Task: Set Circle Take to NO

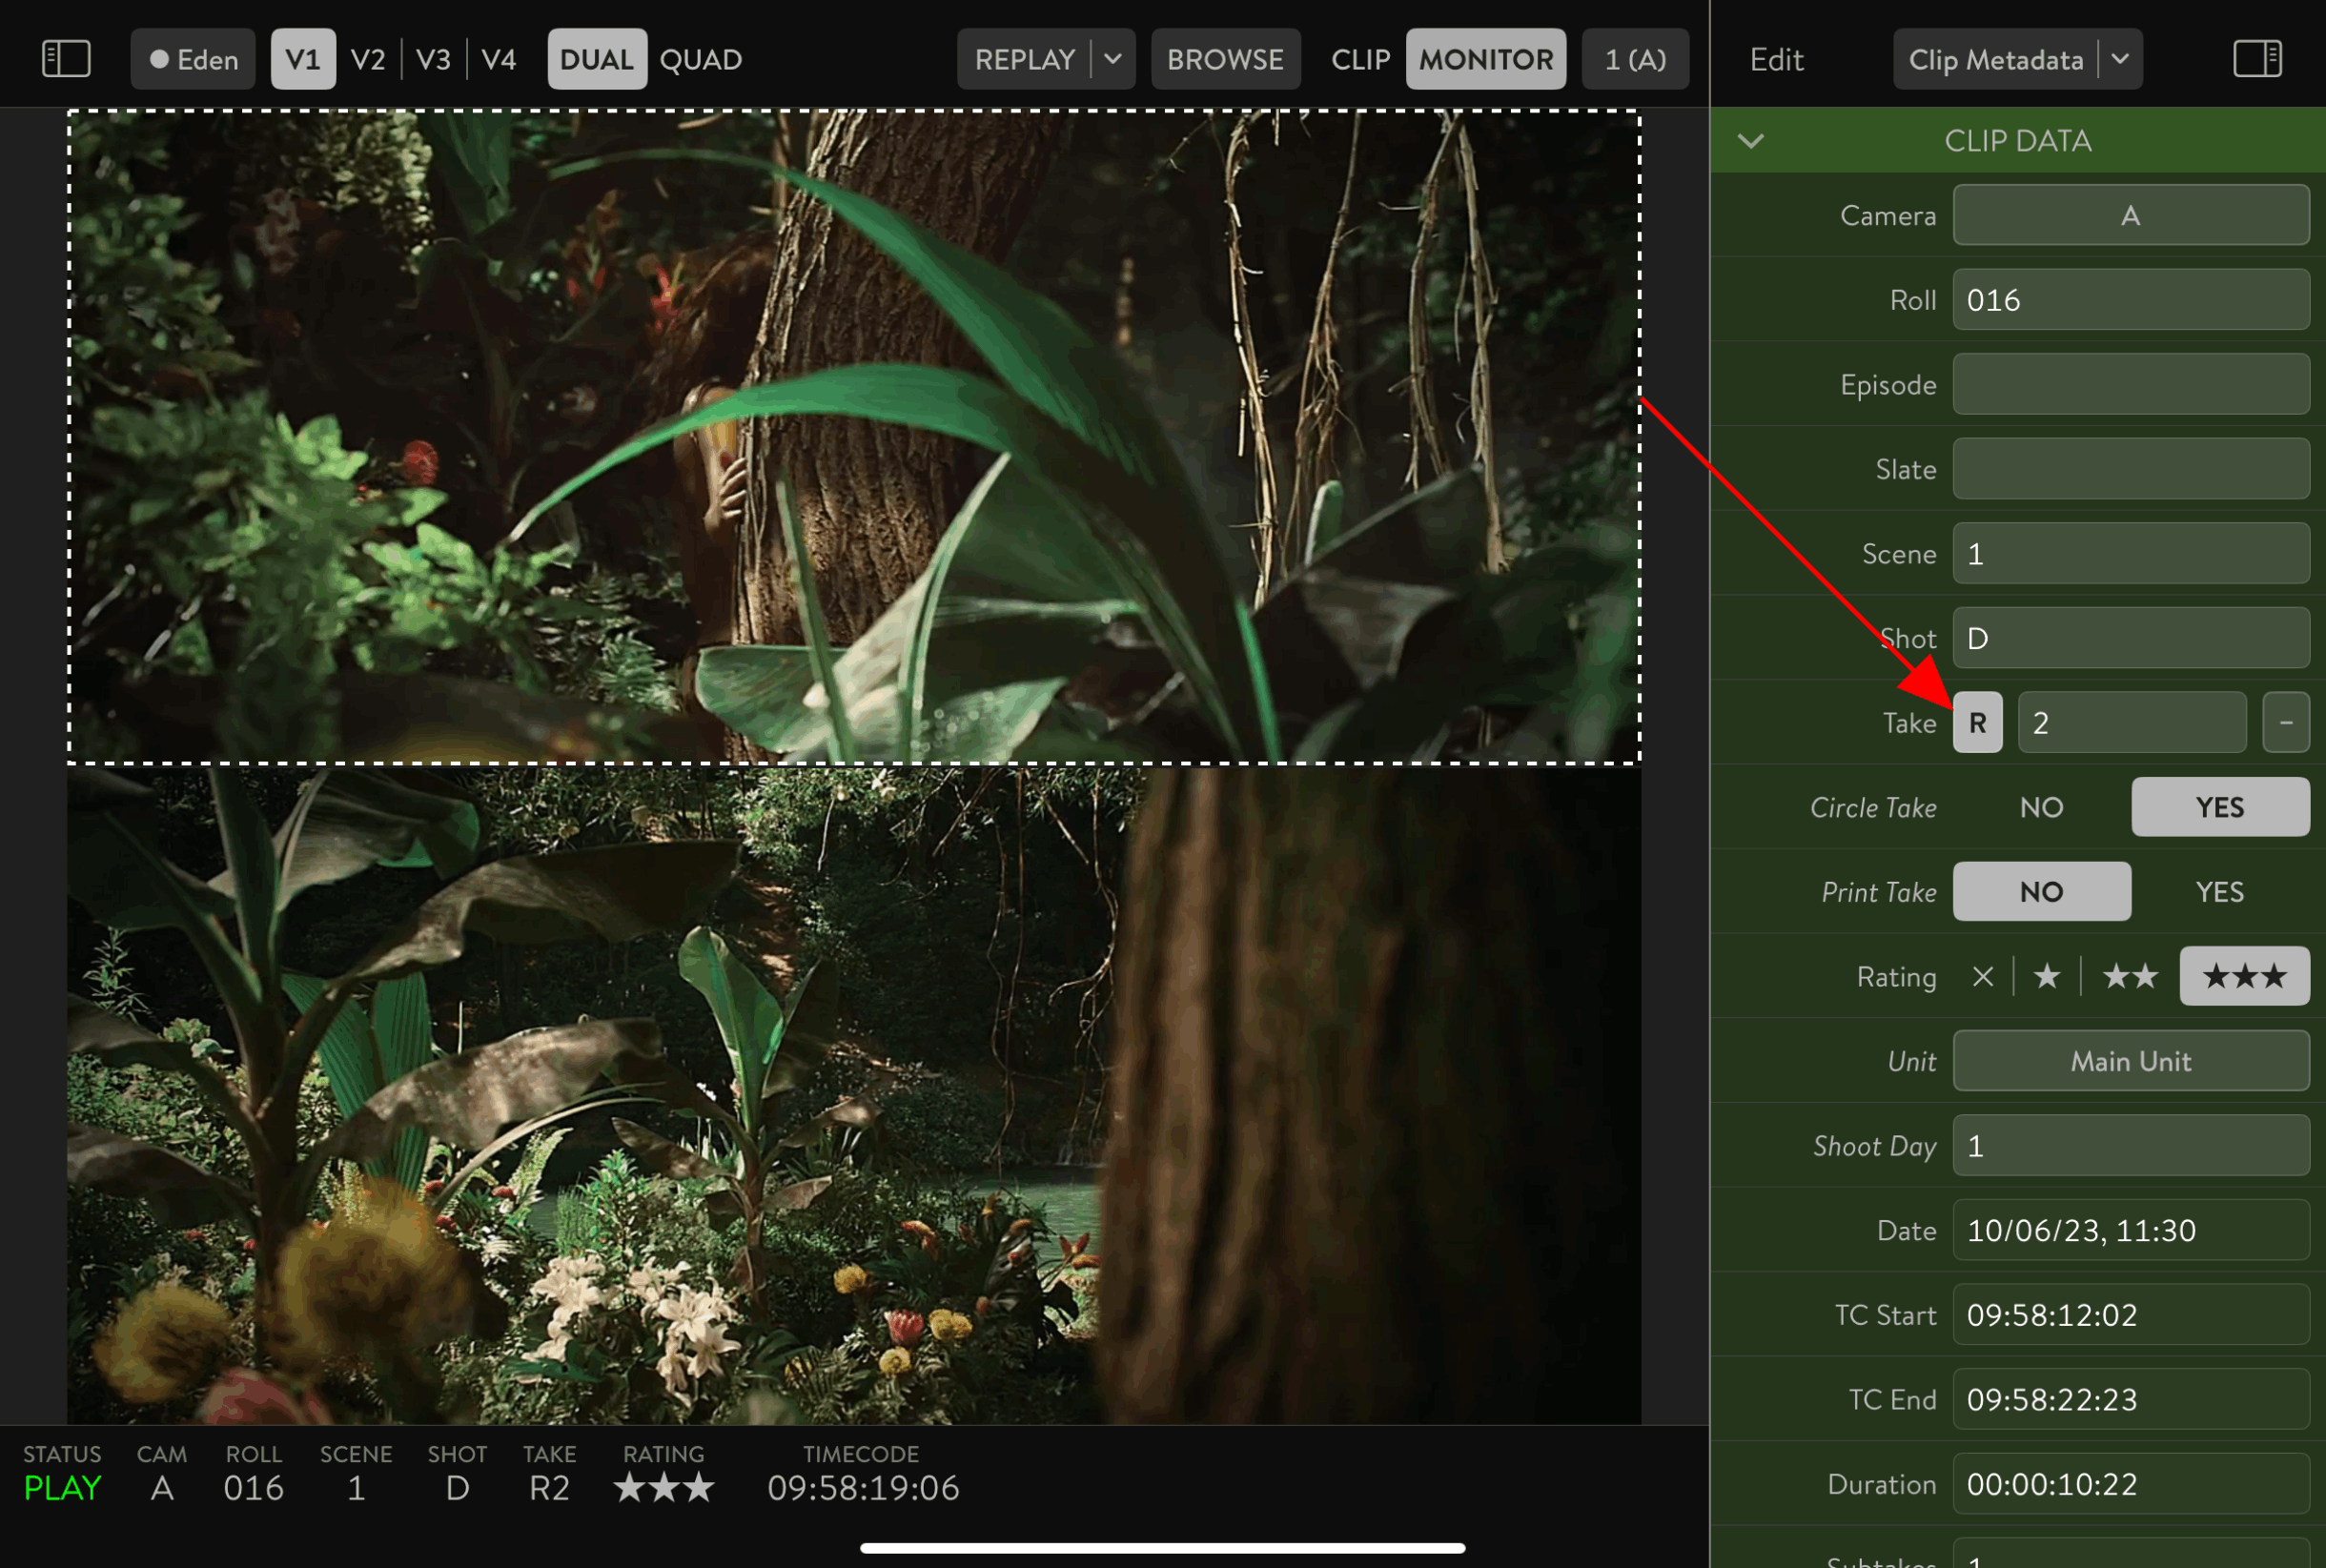Action: [x=2041, y=807]
